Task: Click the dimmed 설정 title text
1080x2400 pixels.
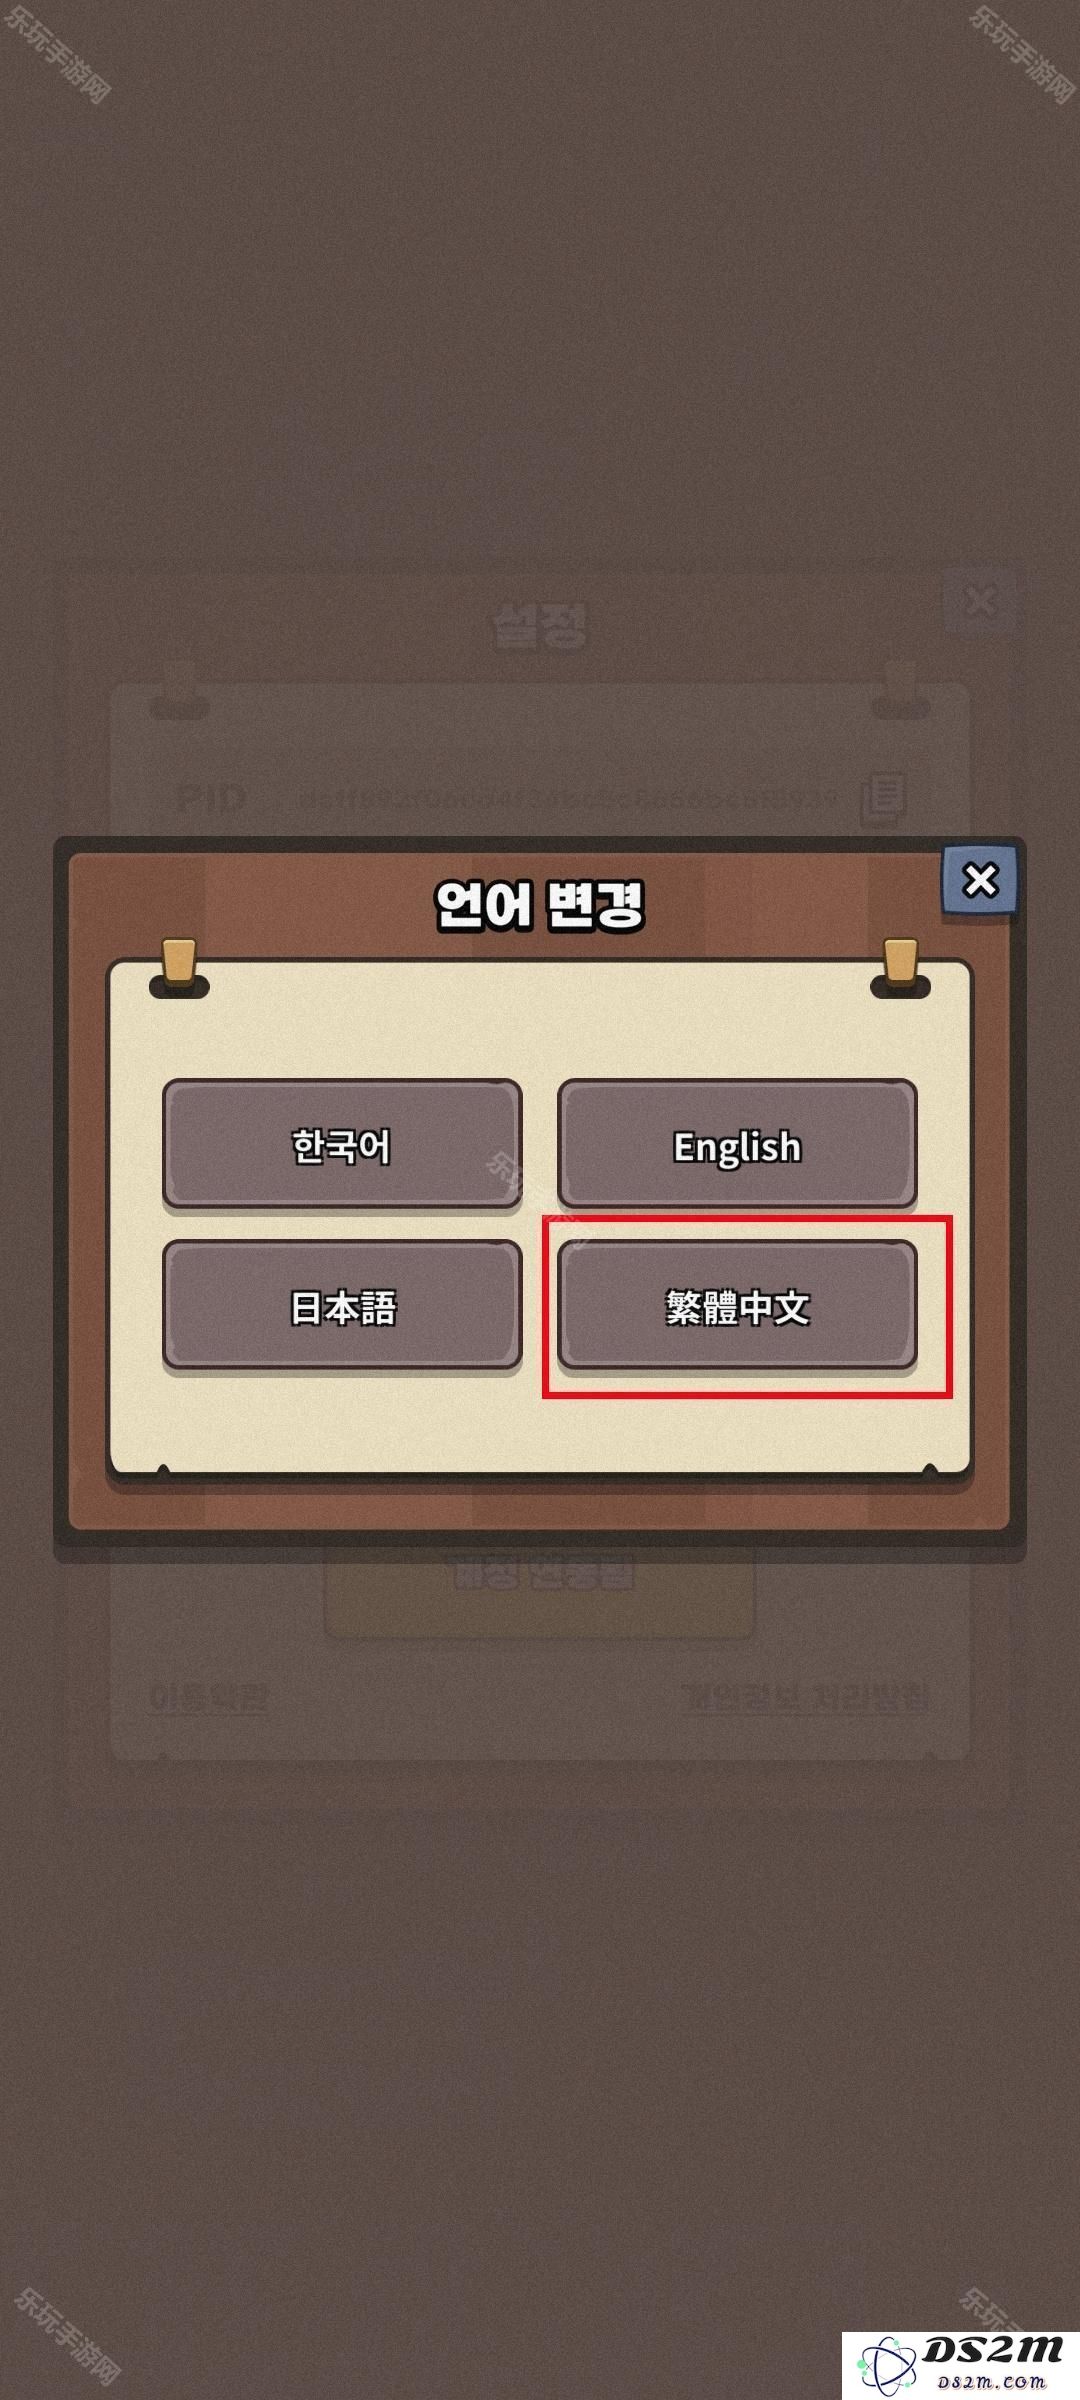Action: 540,626
